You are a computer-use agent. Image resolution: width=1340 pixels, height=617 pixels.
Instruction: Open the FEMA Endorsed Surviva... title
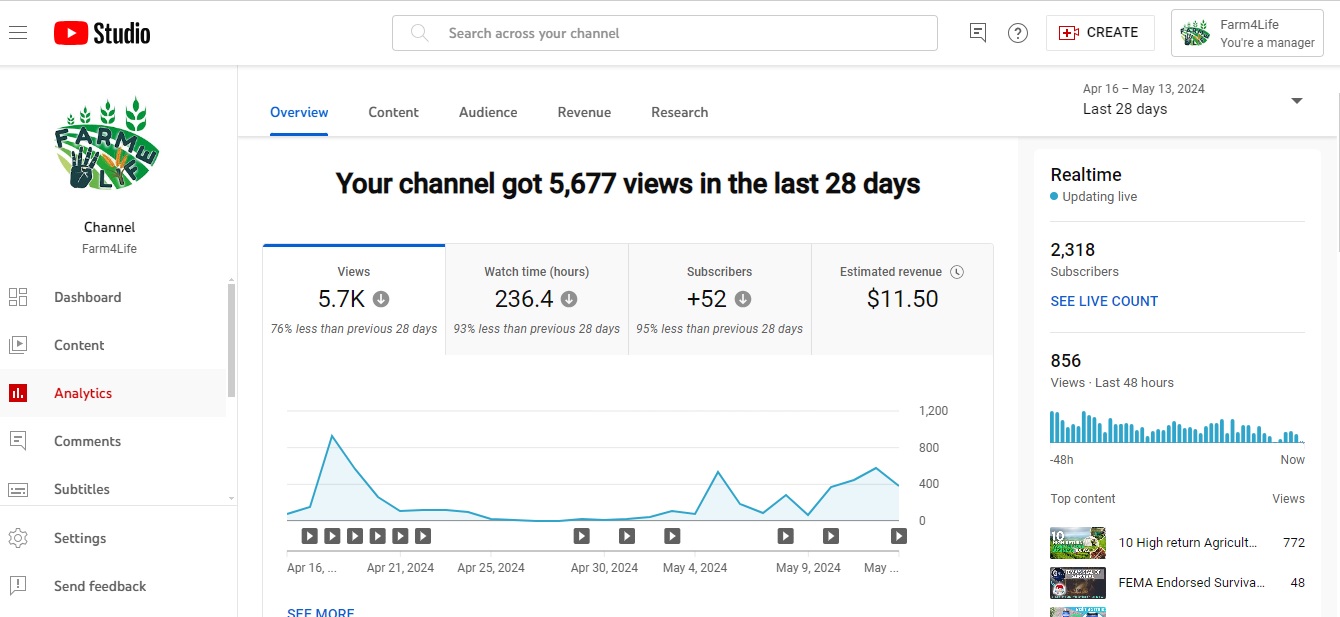[x=1191, y=582]
